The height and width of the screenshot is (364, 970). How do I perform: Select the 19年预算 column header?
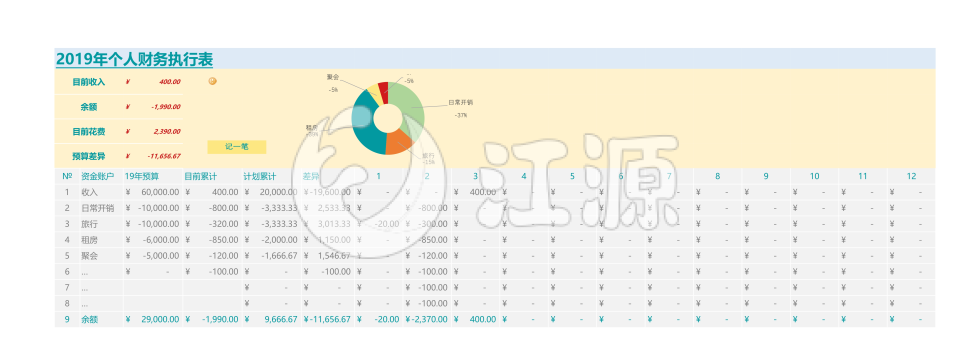click(x=142, y=176)
